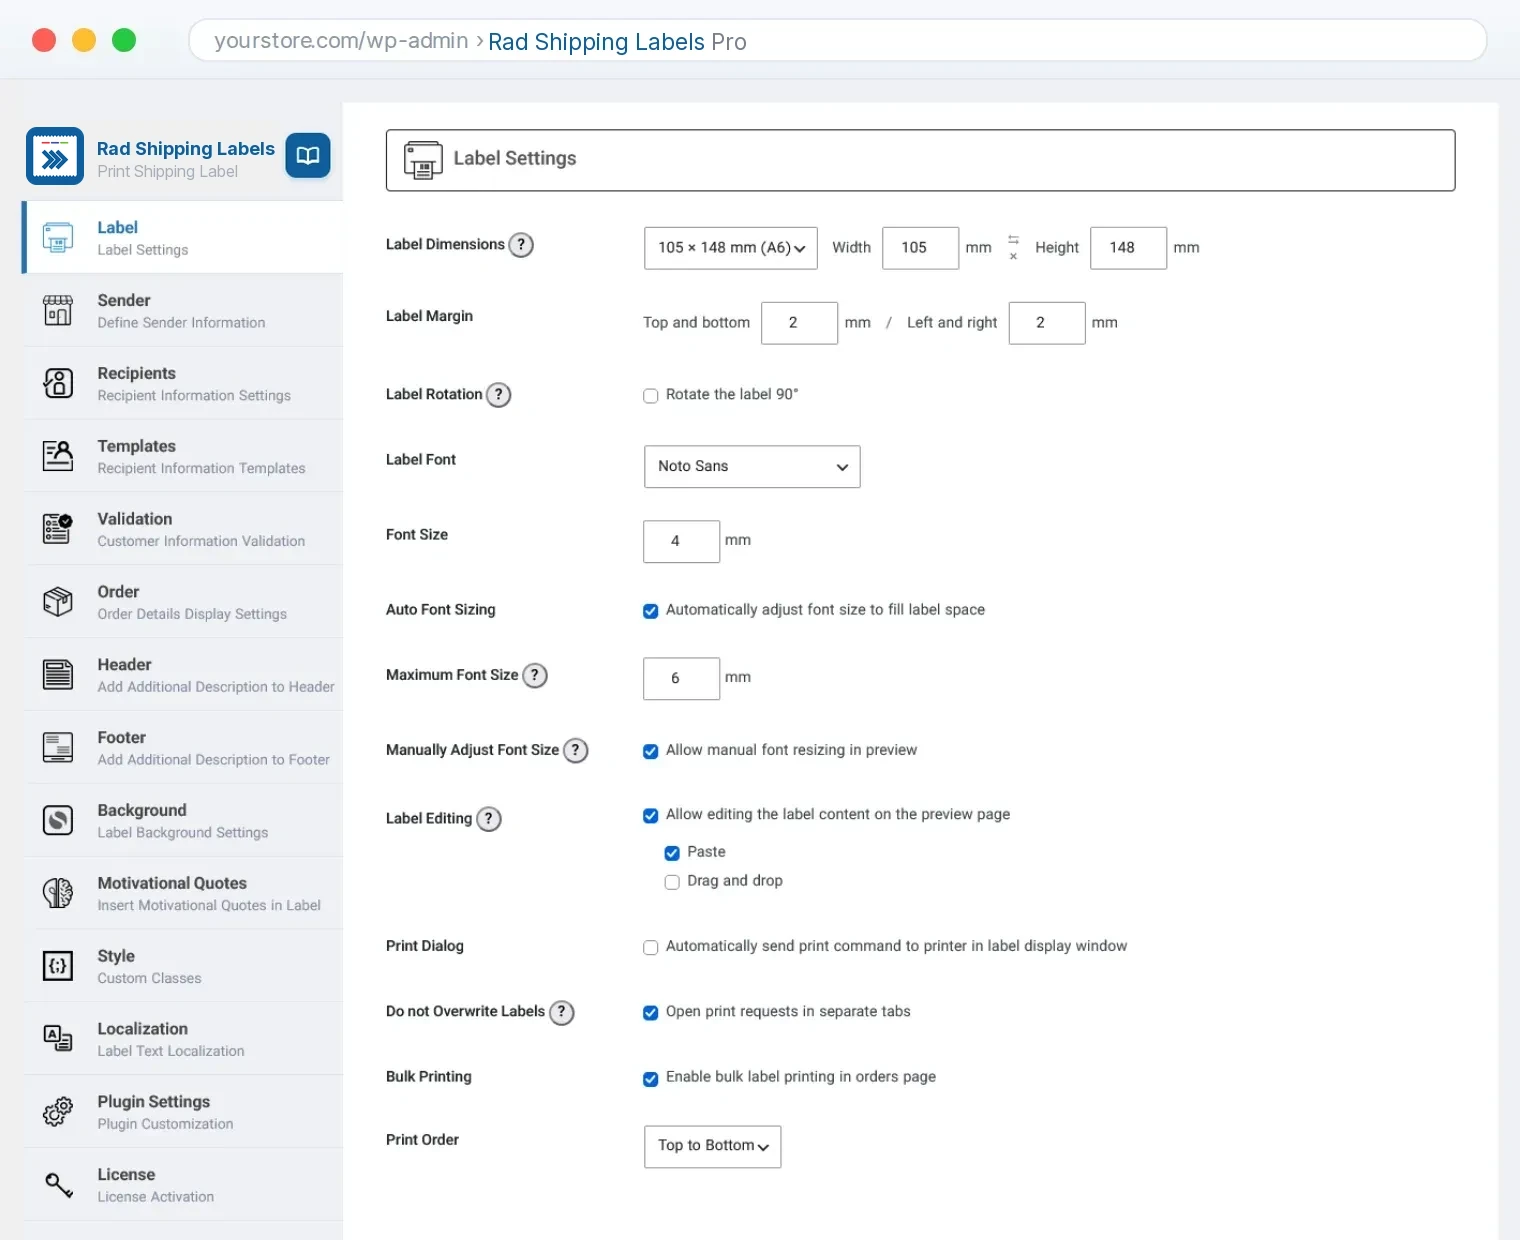Toggle the Paste checkbox

(672, 853)
